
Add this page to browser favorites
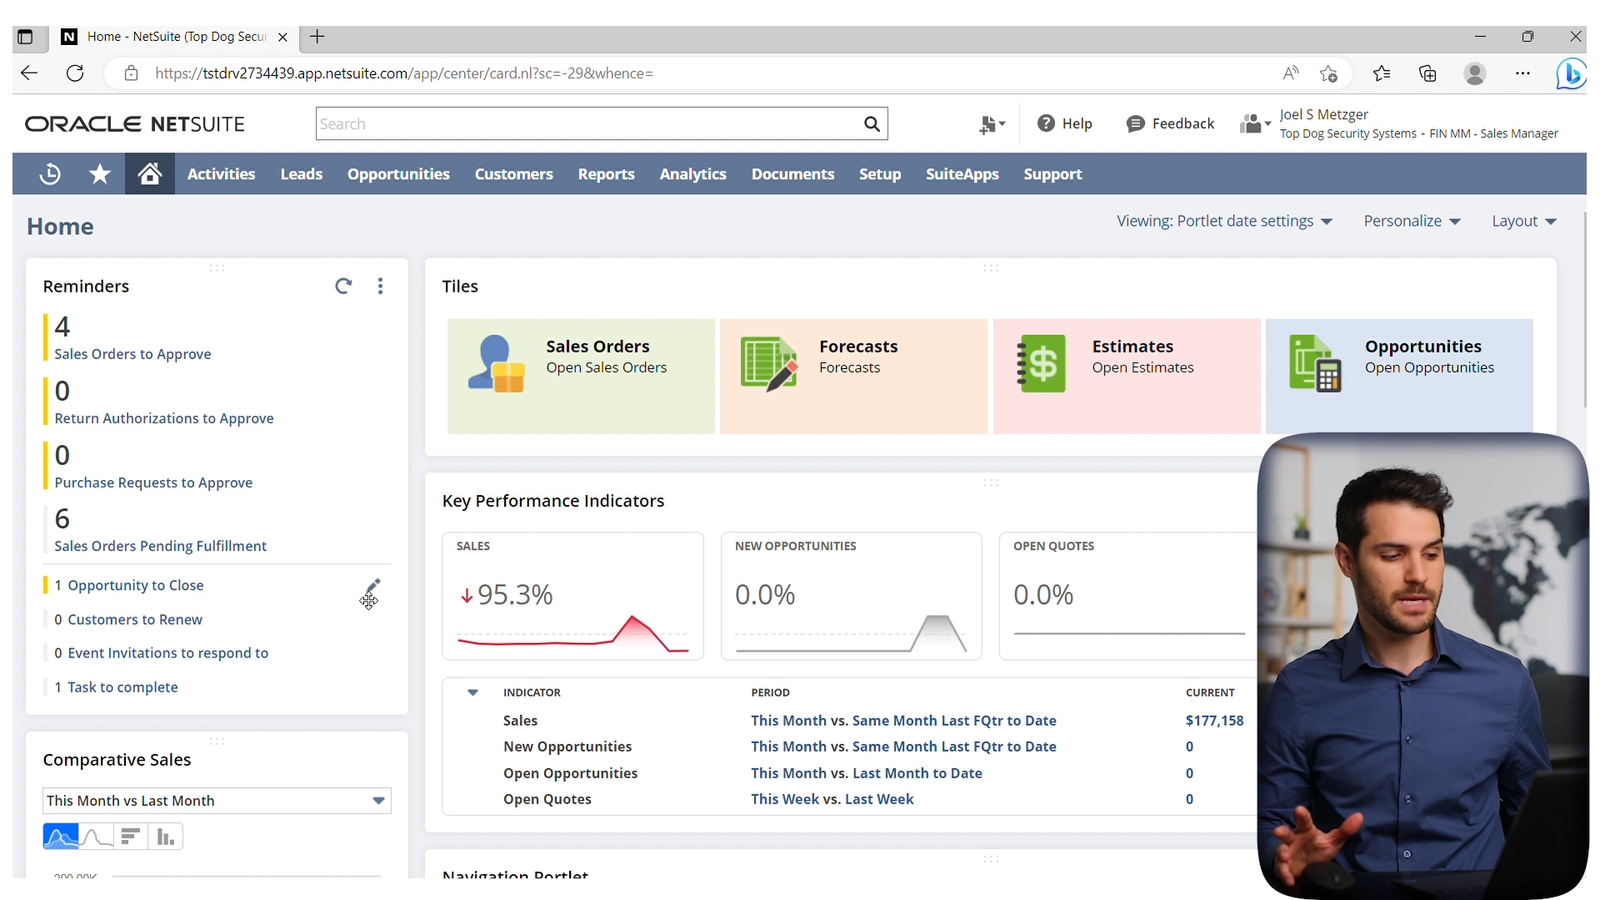click(x=1329, y=73)
